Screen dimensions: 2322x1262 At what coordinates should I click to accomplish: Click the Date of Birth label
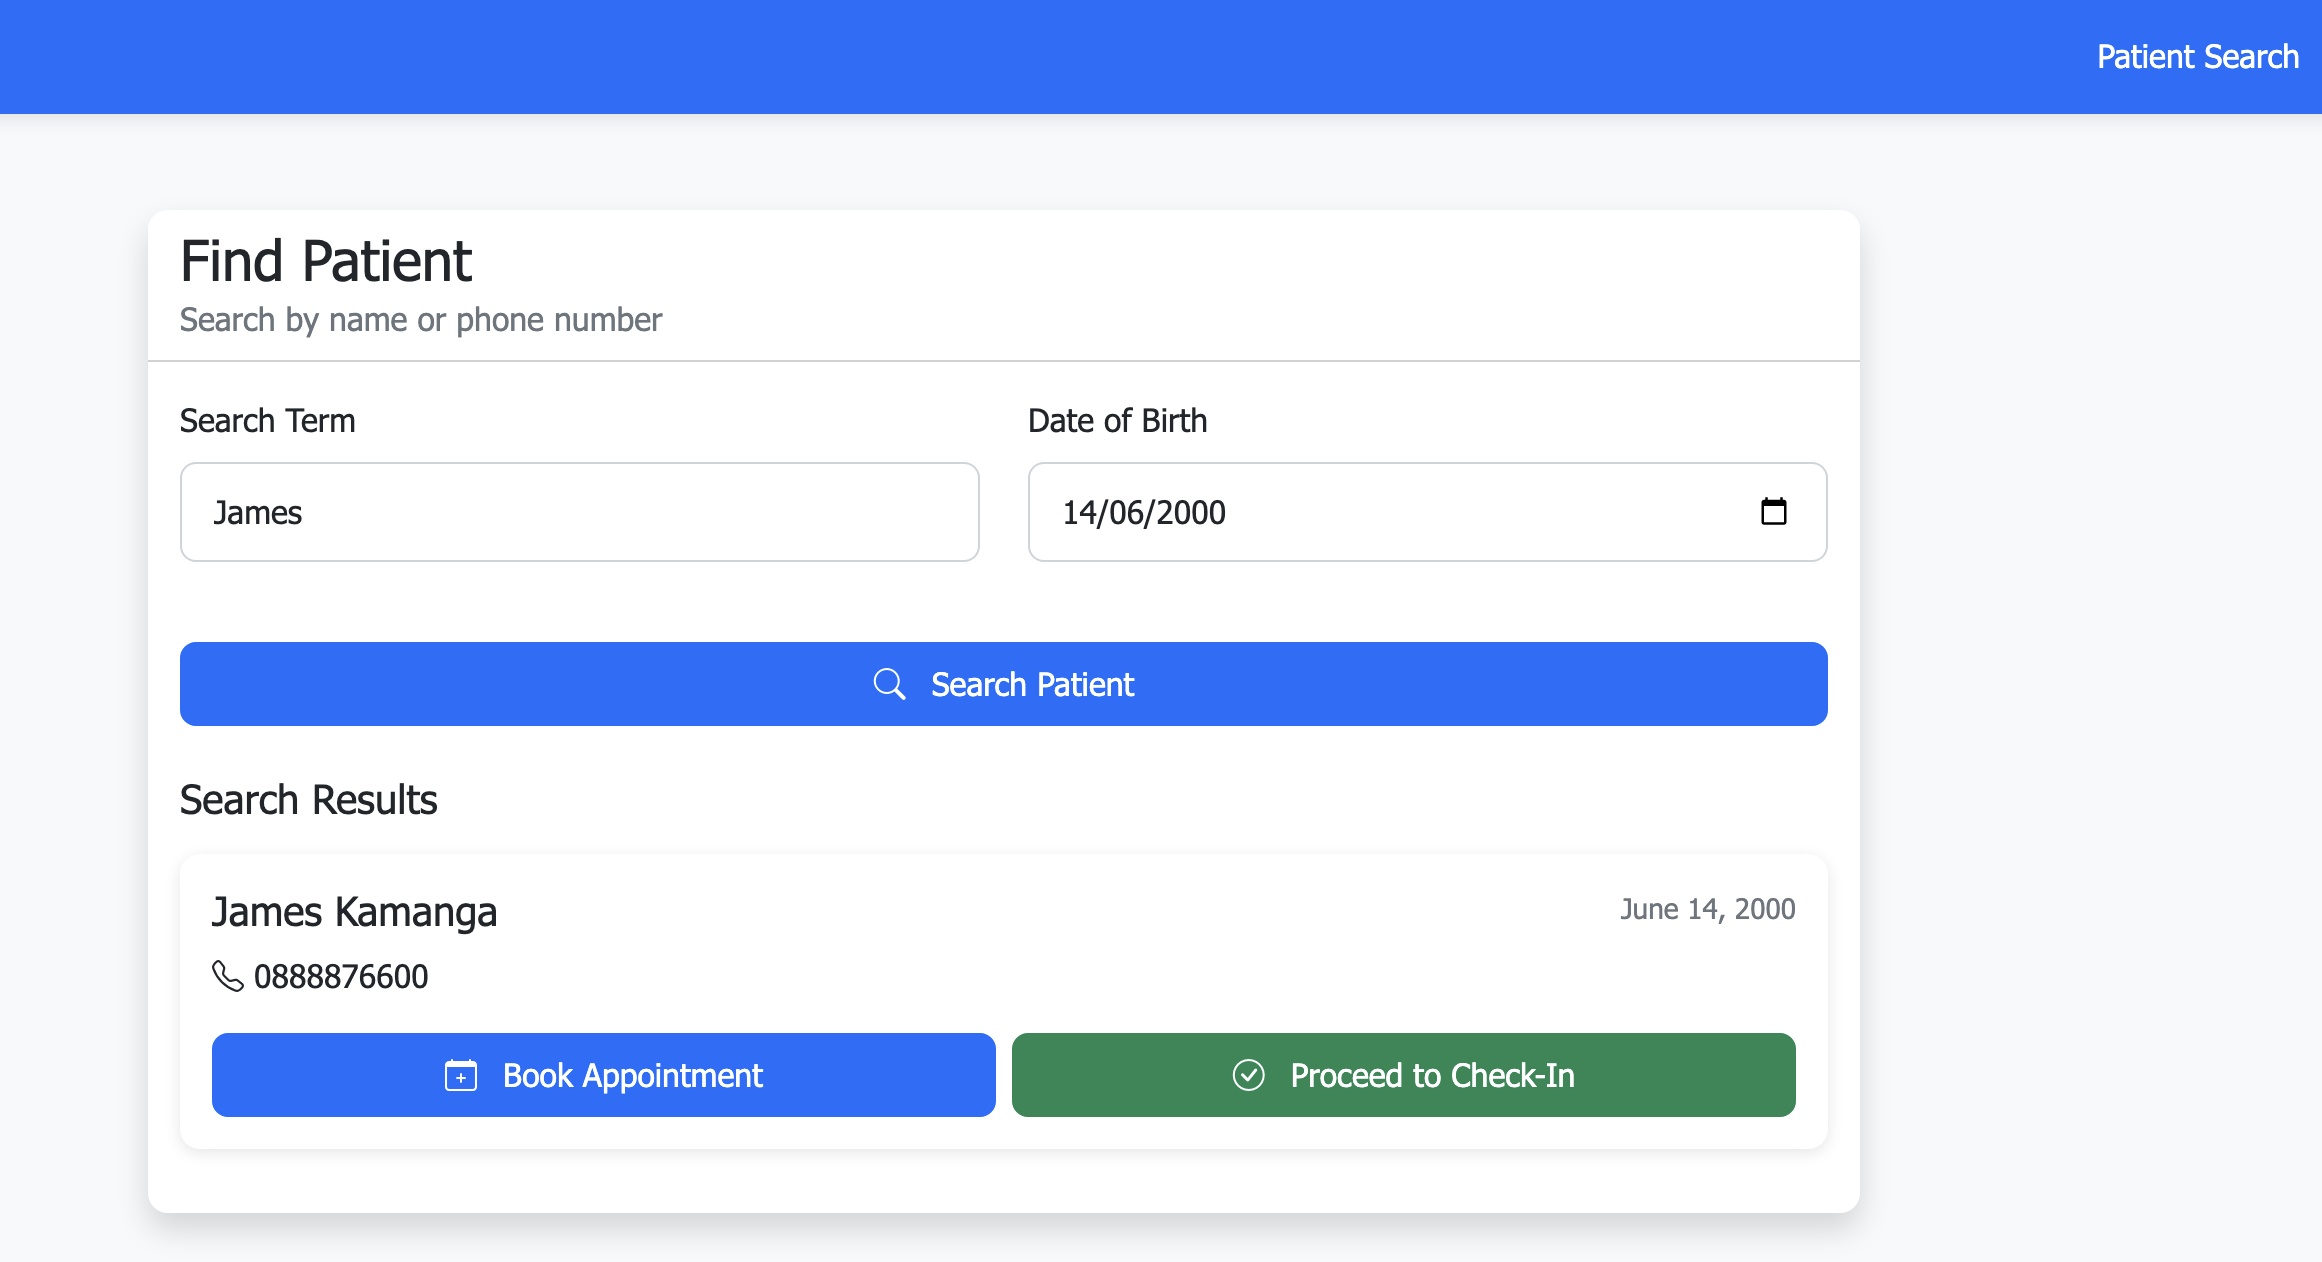(1117, 421)
